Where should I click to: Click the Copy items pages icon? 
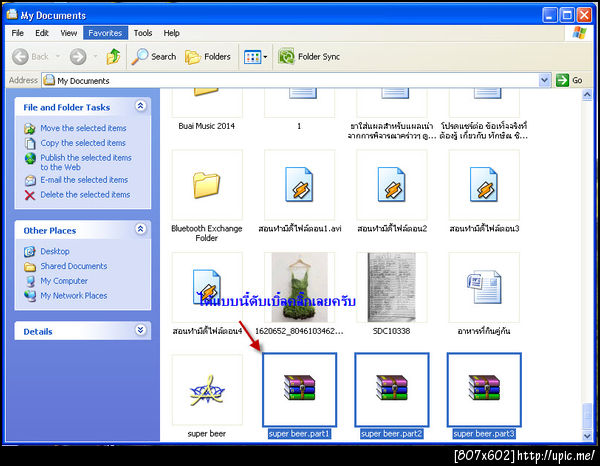pos(30,143)
